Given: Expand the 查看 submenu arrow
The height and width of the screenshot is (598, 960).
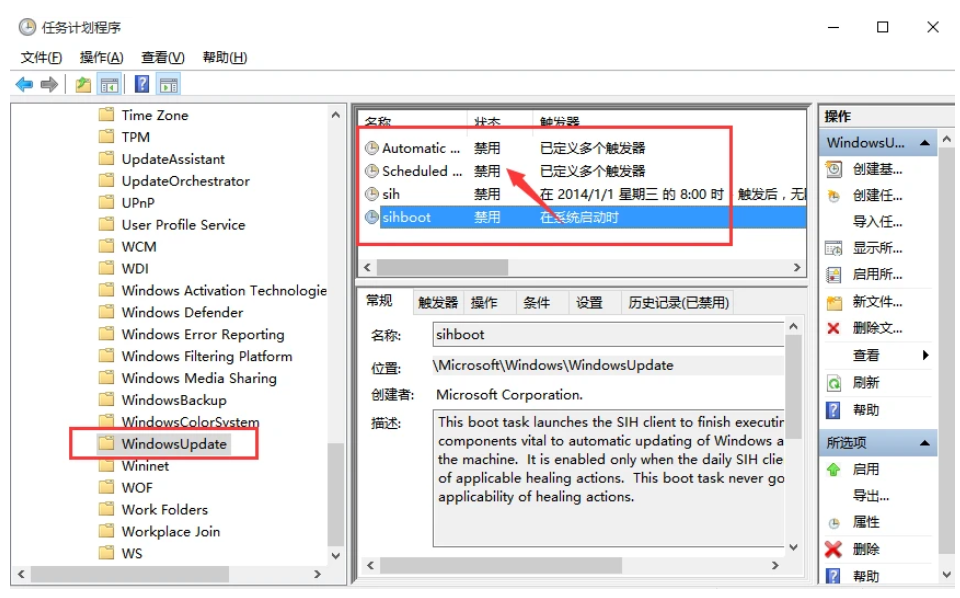Looking at the screenshot, I should click(x=925, y=355).
